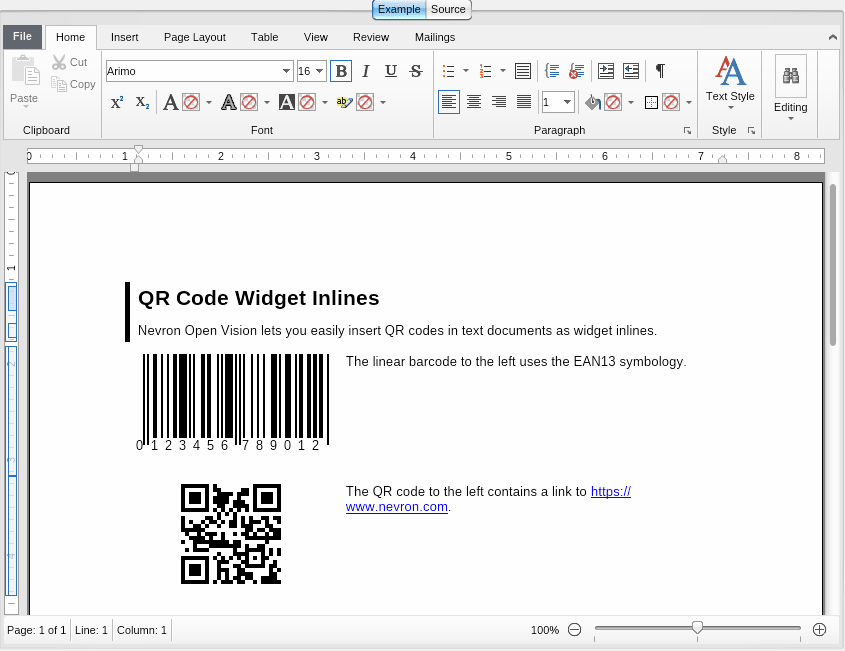Click the increase indent icon
The image size is (845, 651).
[606, 71]
